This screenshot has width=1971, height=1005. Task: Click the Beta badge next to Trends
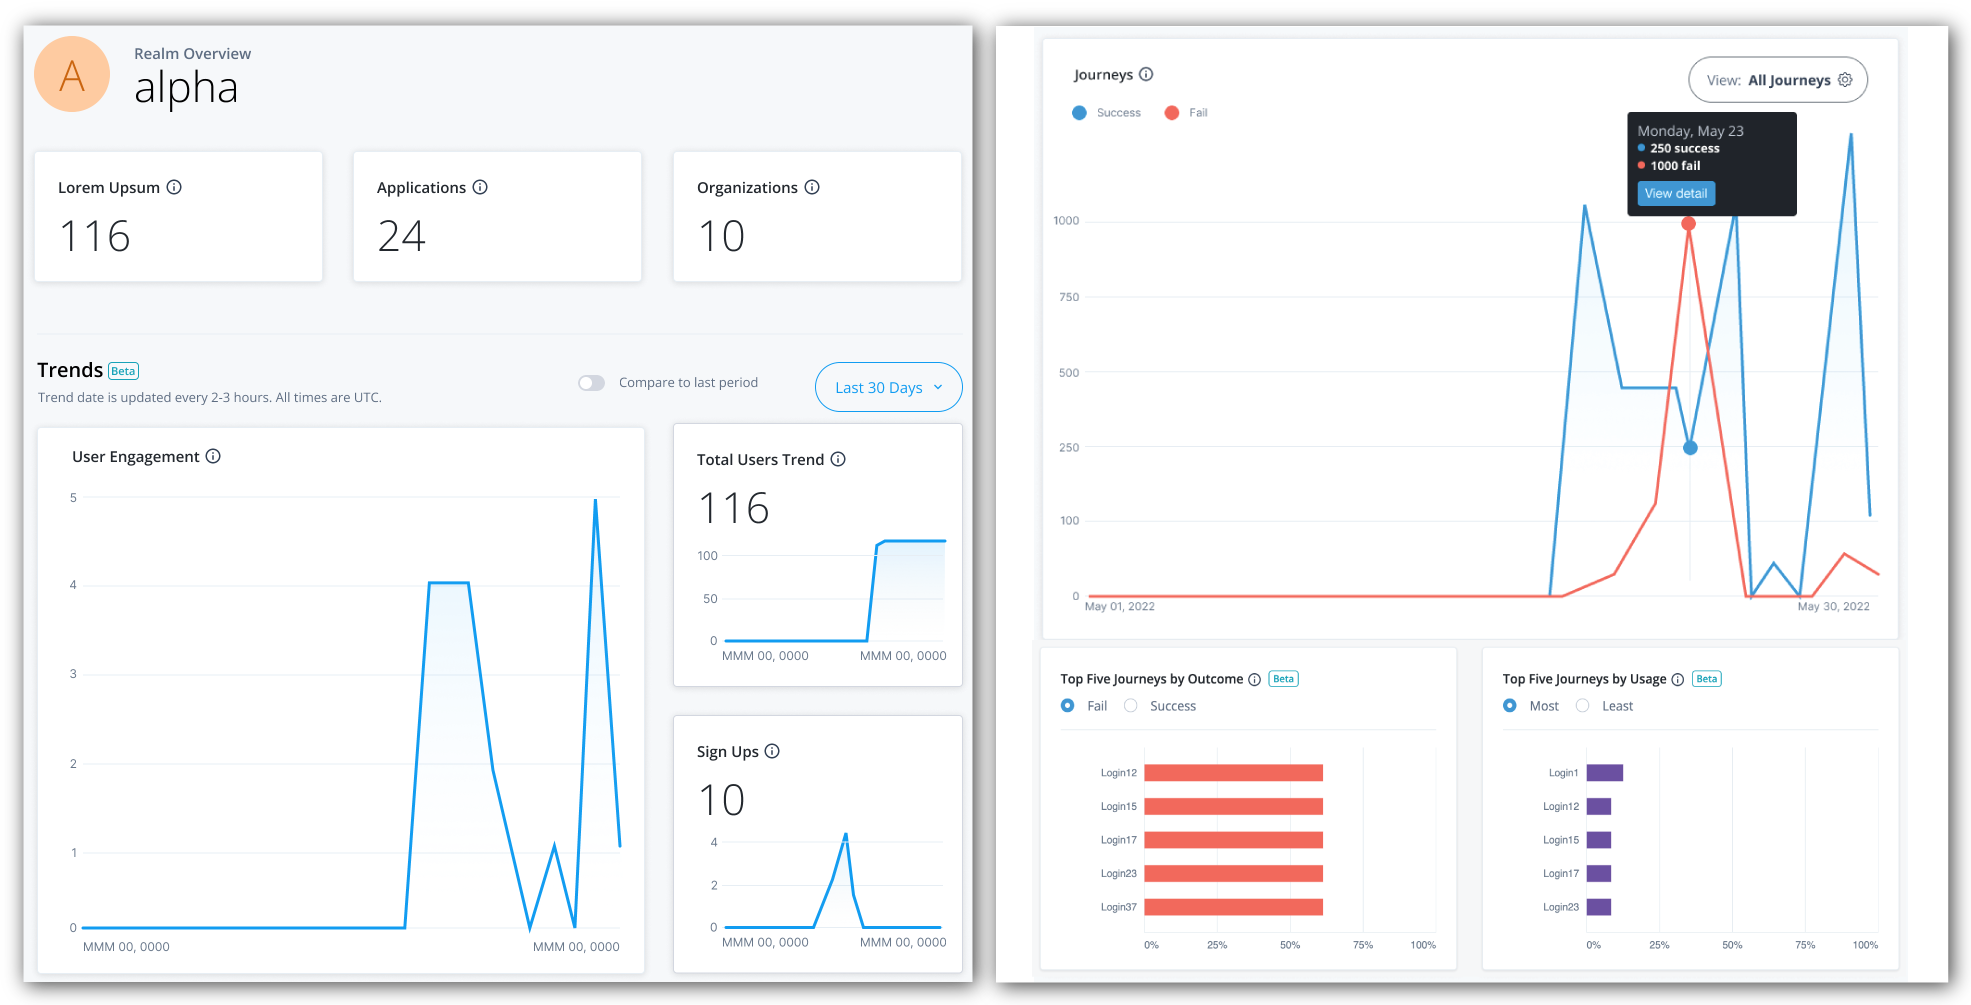(123, 370)
